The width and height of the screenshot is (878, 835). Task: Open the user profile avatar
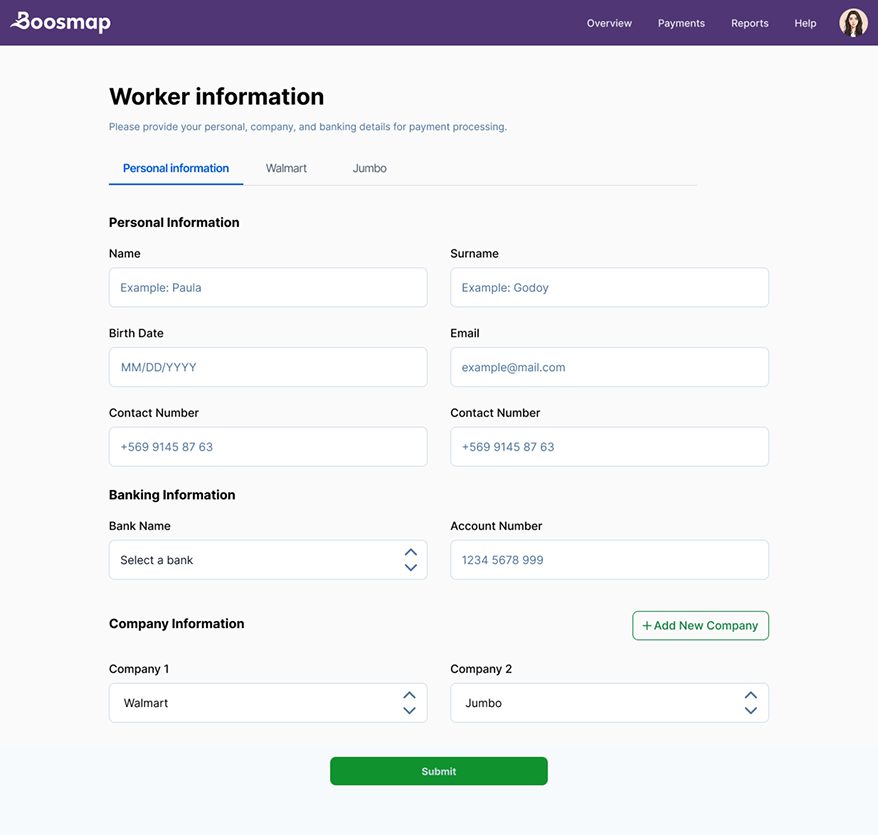(x=853, y=23)
